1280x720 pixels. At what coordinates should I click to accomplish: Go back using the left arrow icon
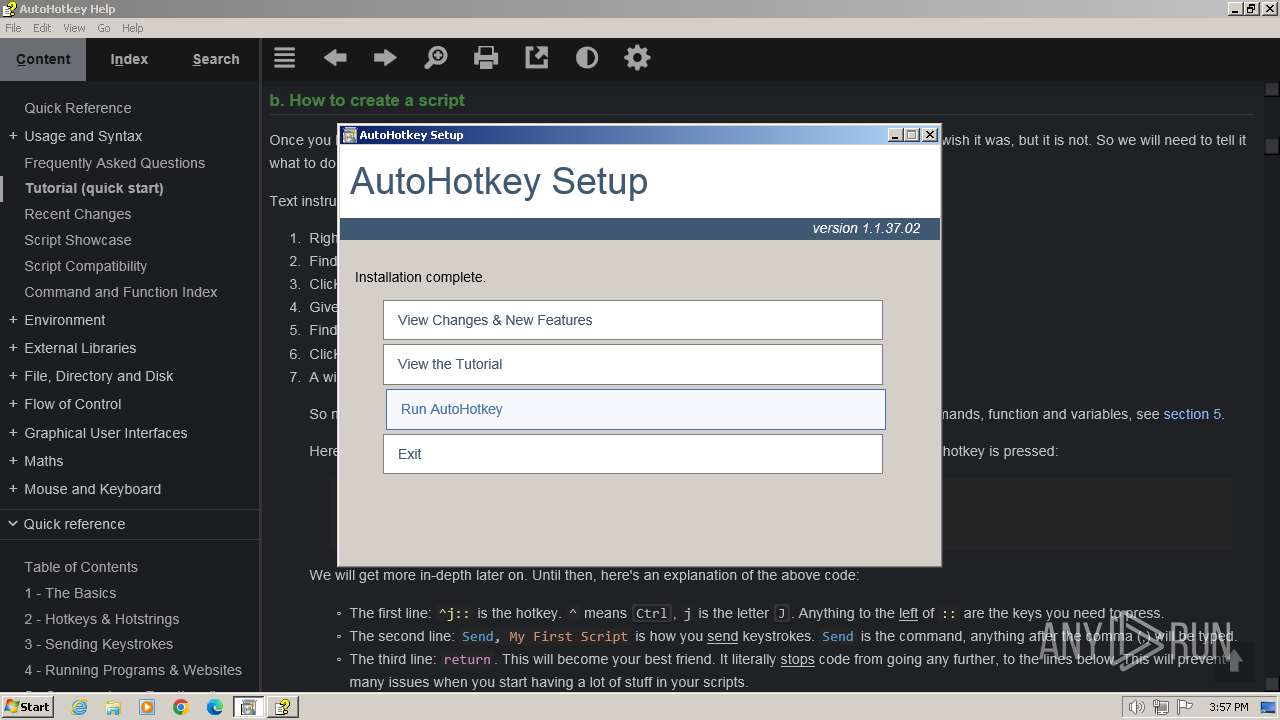point(335,58)
